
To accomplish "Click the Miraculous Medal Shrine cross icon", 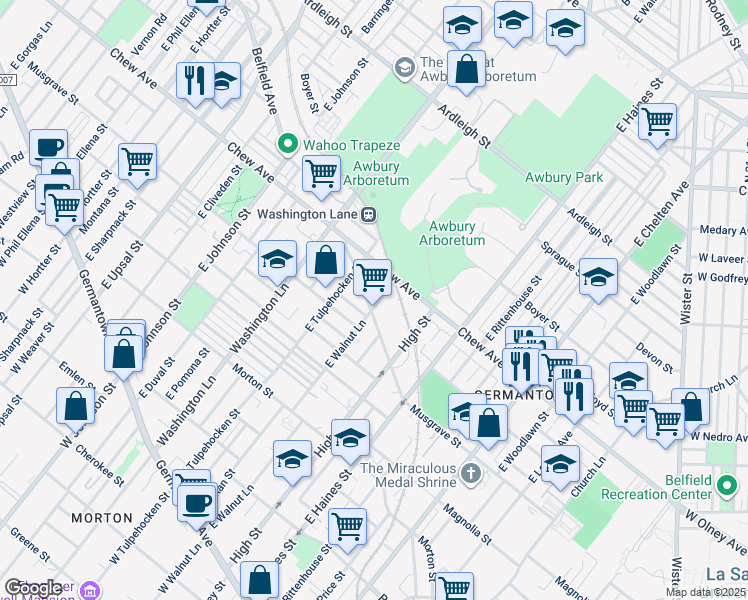I will click(x=471, y=475).
